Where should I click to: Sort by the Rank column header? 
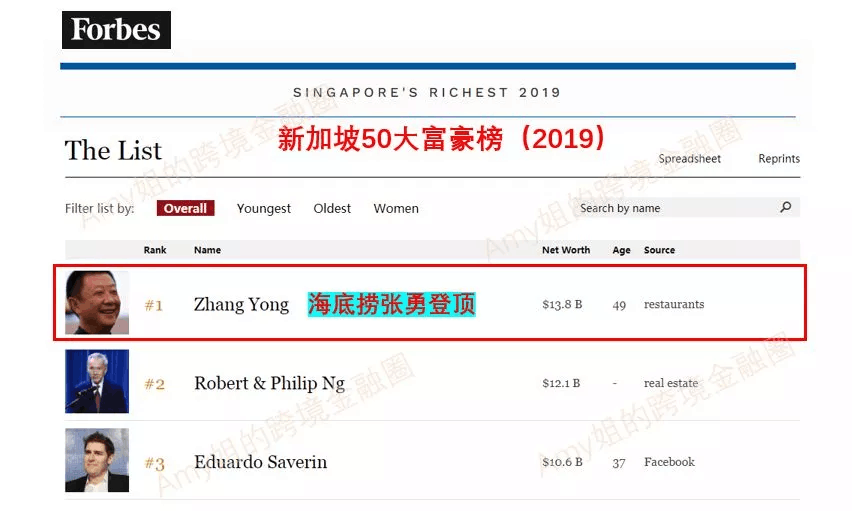(x=155, y=250)
